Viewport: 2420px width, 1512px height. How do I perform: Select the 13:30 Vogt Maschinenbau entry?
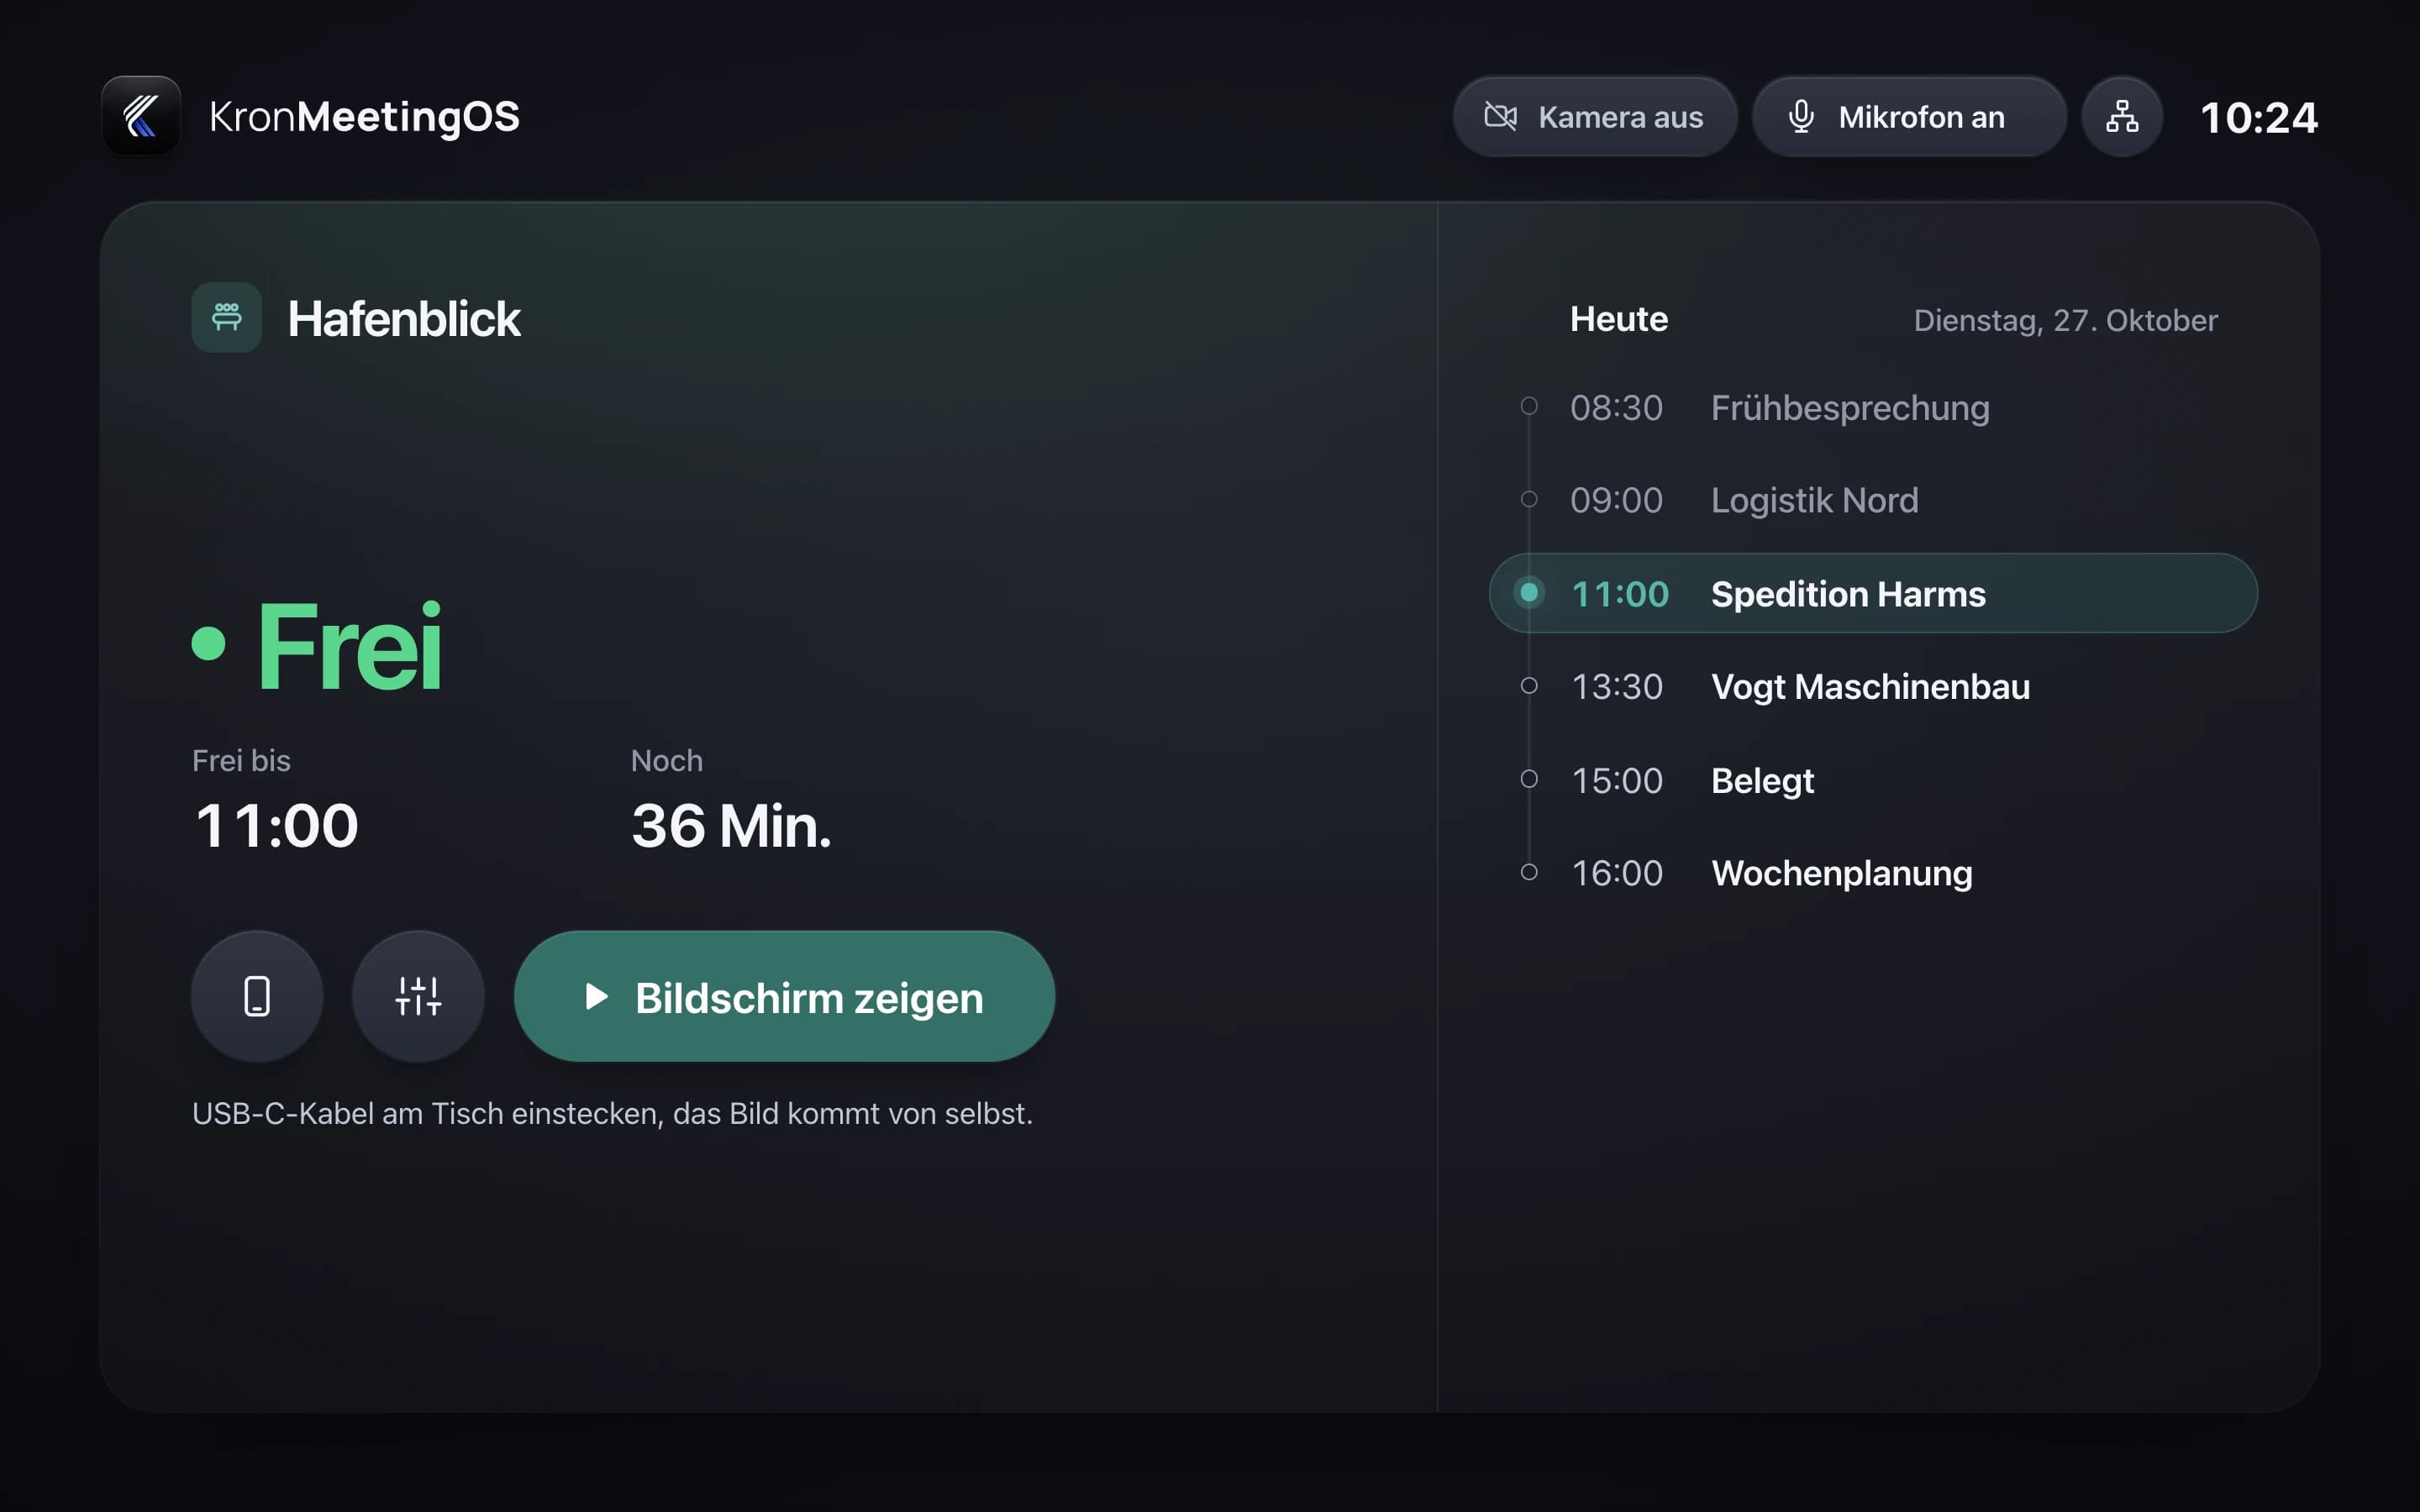[x=1873, y=686]
